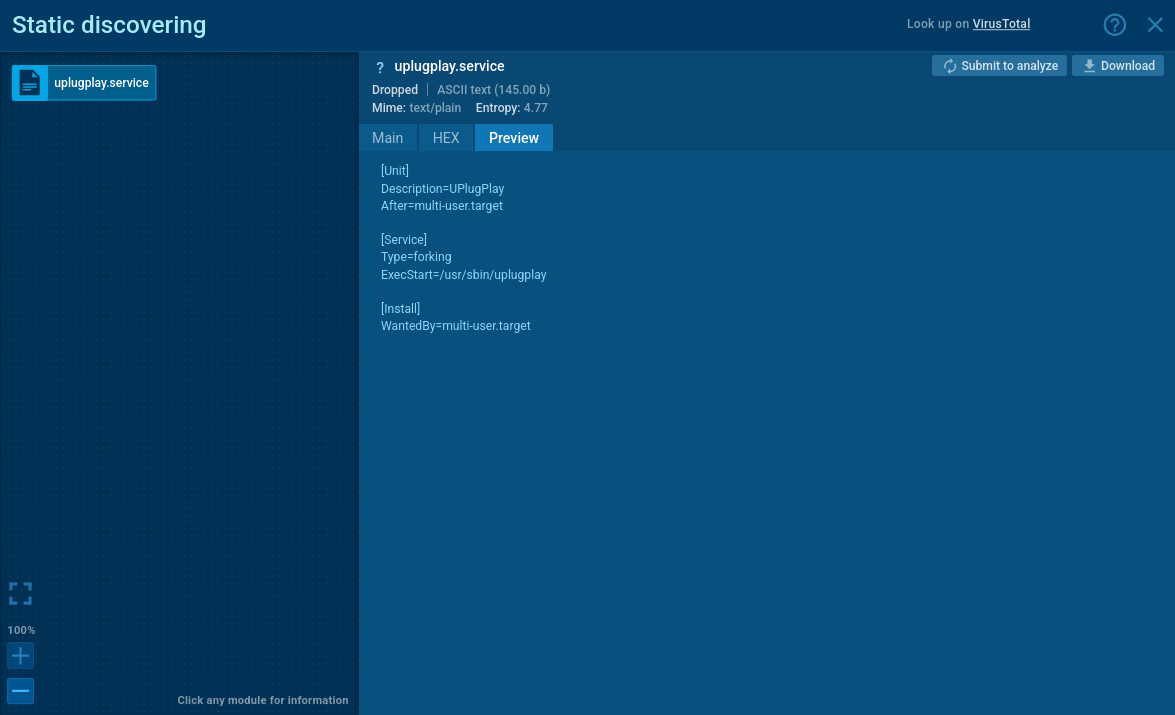Click the unknown-verdict question mark beside the filename
Screen dimensions: 1175x715
pos(380,68)
